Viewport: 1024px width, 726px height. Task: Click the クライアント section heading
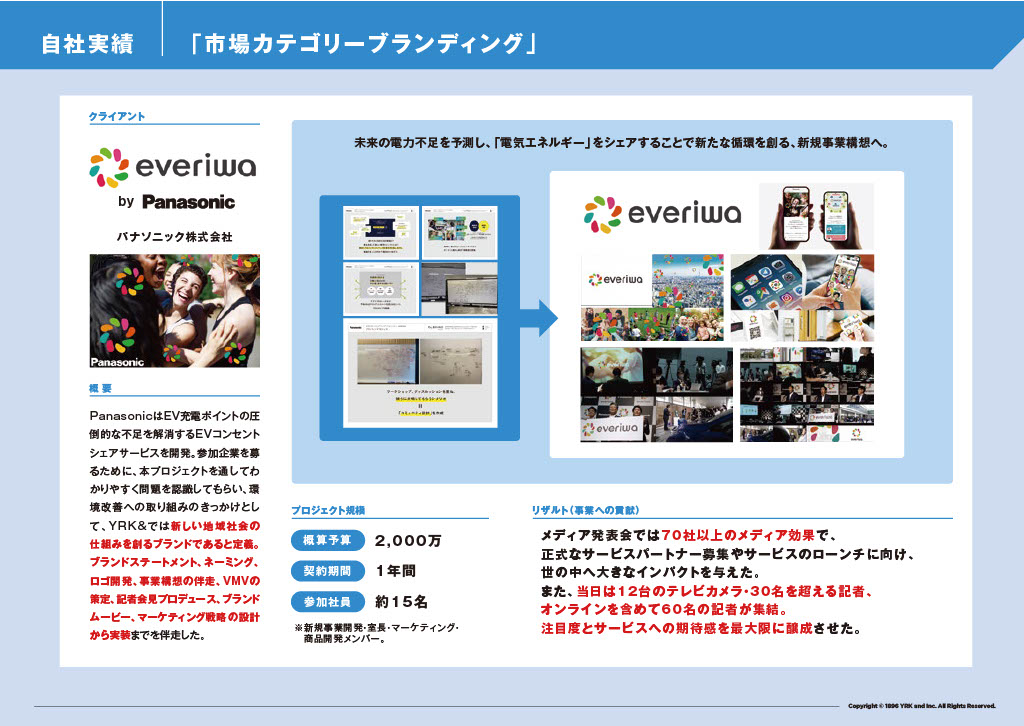(x=117, y=117)
